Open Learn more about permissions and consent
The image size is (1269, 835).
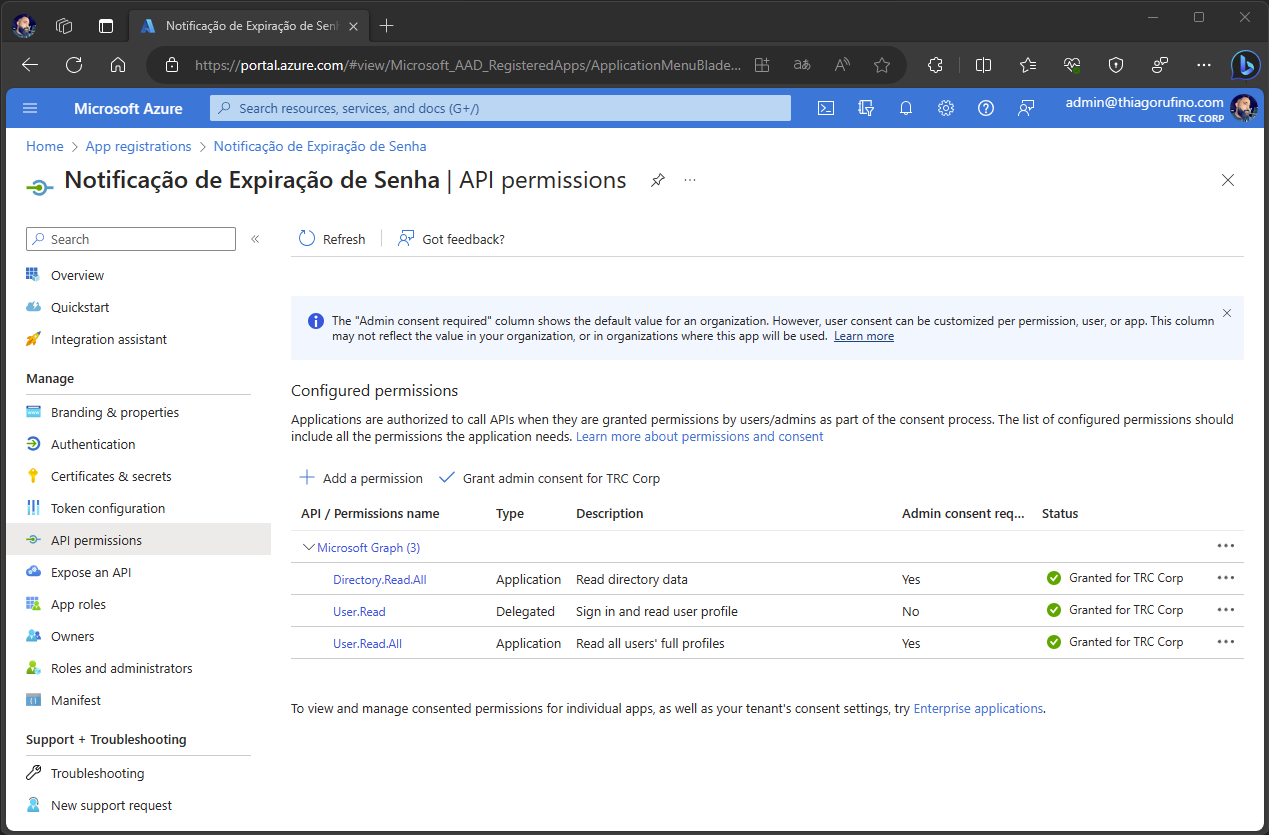[700, 436]
